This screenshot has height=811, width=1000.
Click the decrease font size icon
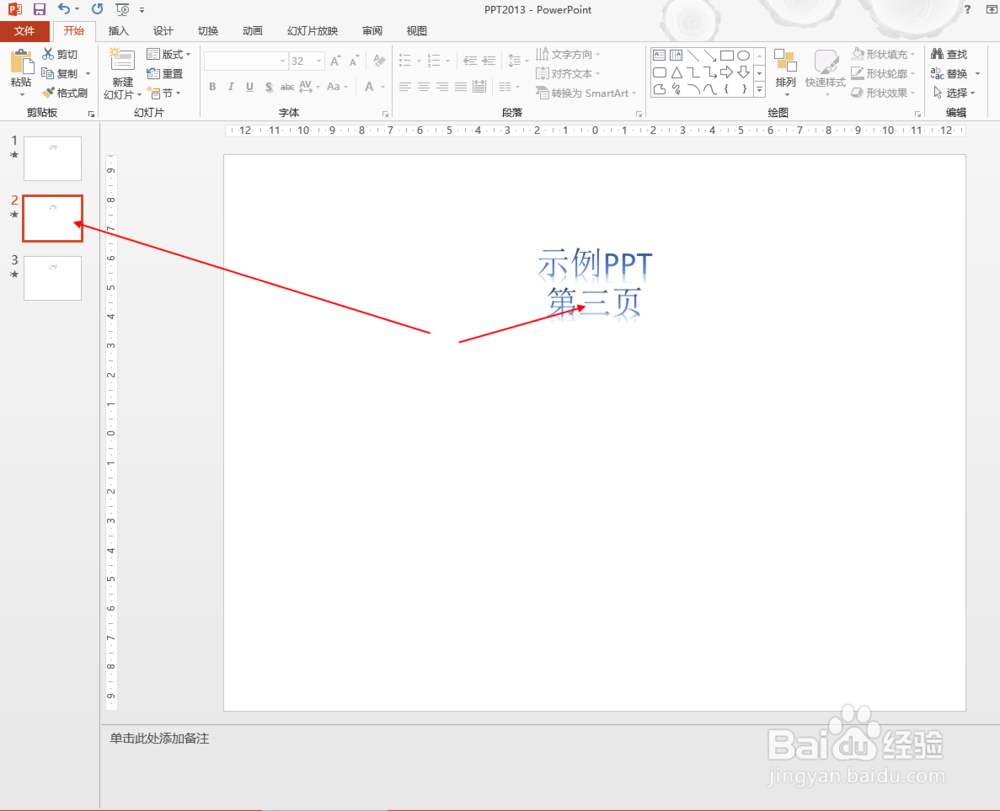click(355, 61)
